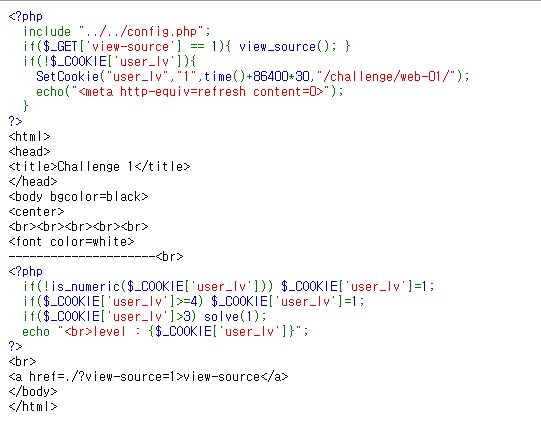The image size is (541, 439).
Task: Click the SetCookie function name
Action: tap(68, 76)
